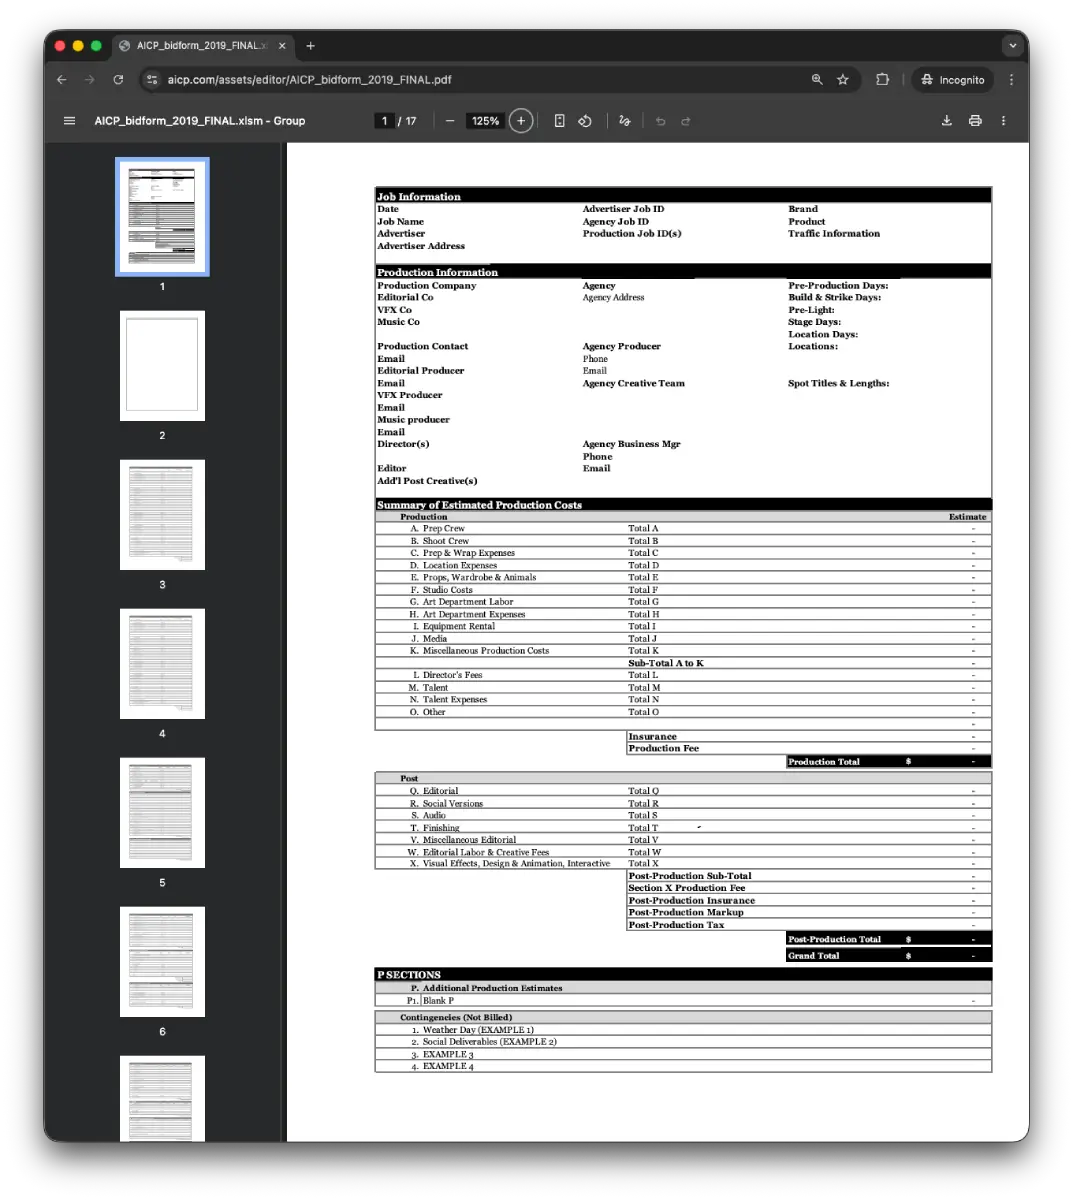The image size is (1073, 1200).
Task: Click the 'Advertiser Address' label
Action: pos(421,246)
